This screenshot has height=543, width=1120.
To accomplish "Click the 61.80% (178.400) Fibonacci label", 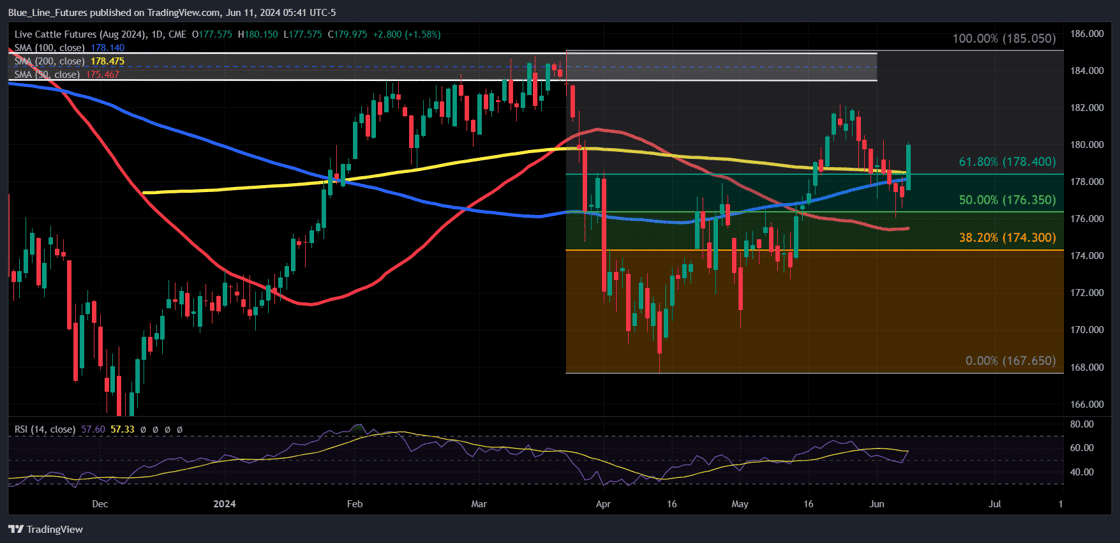I will point(1006,164).
